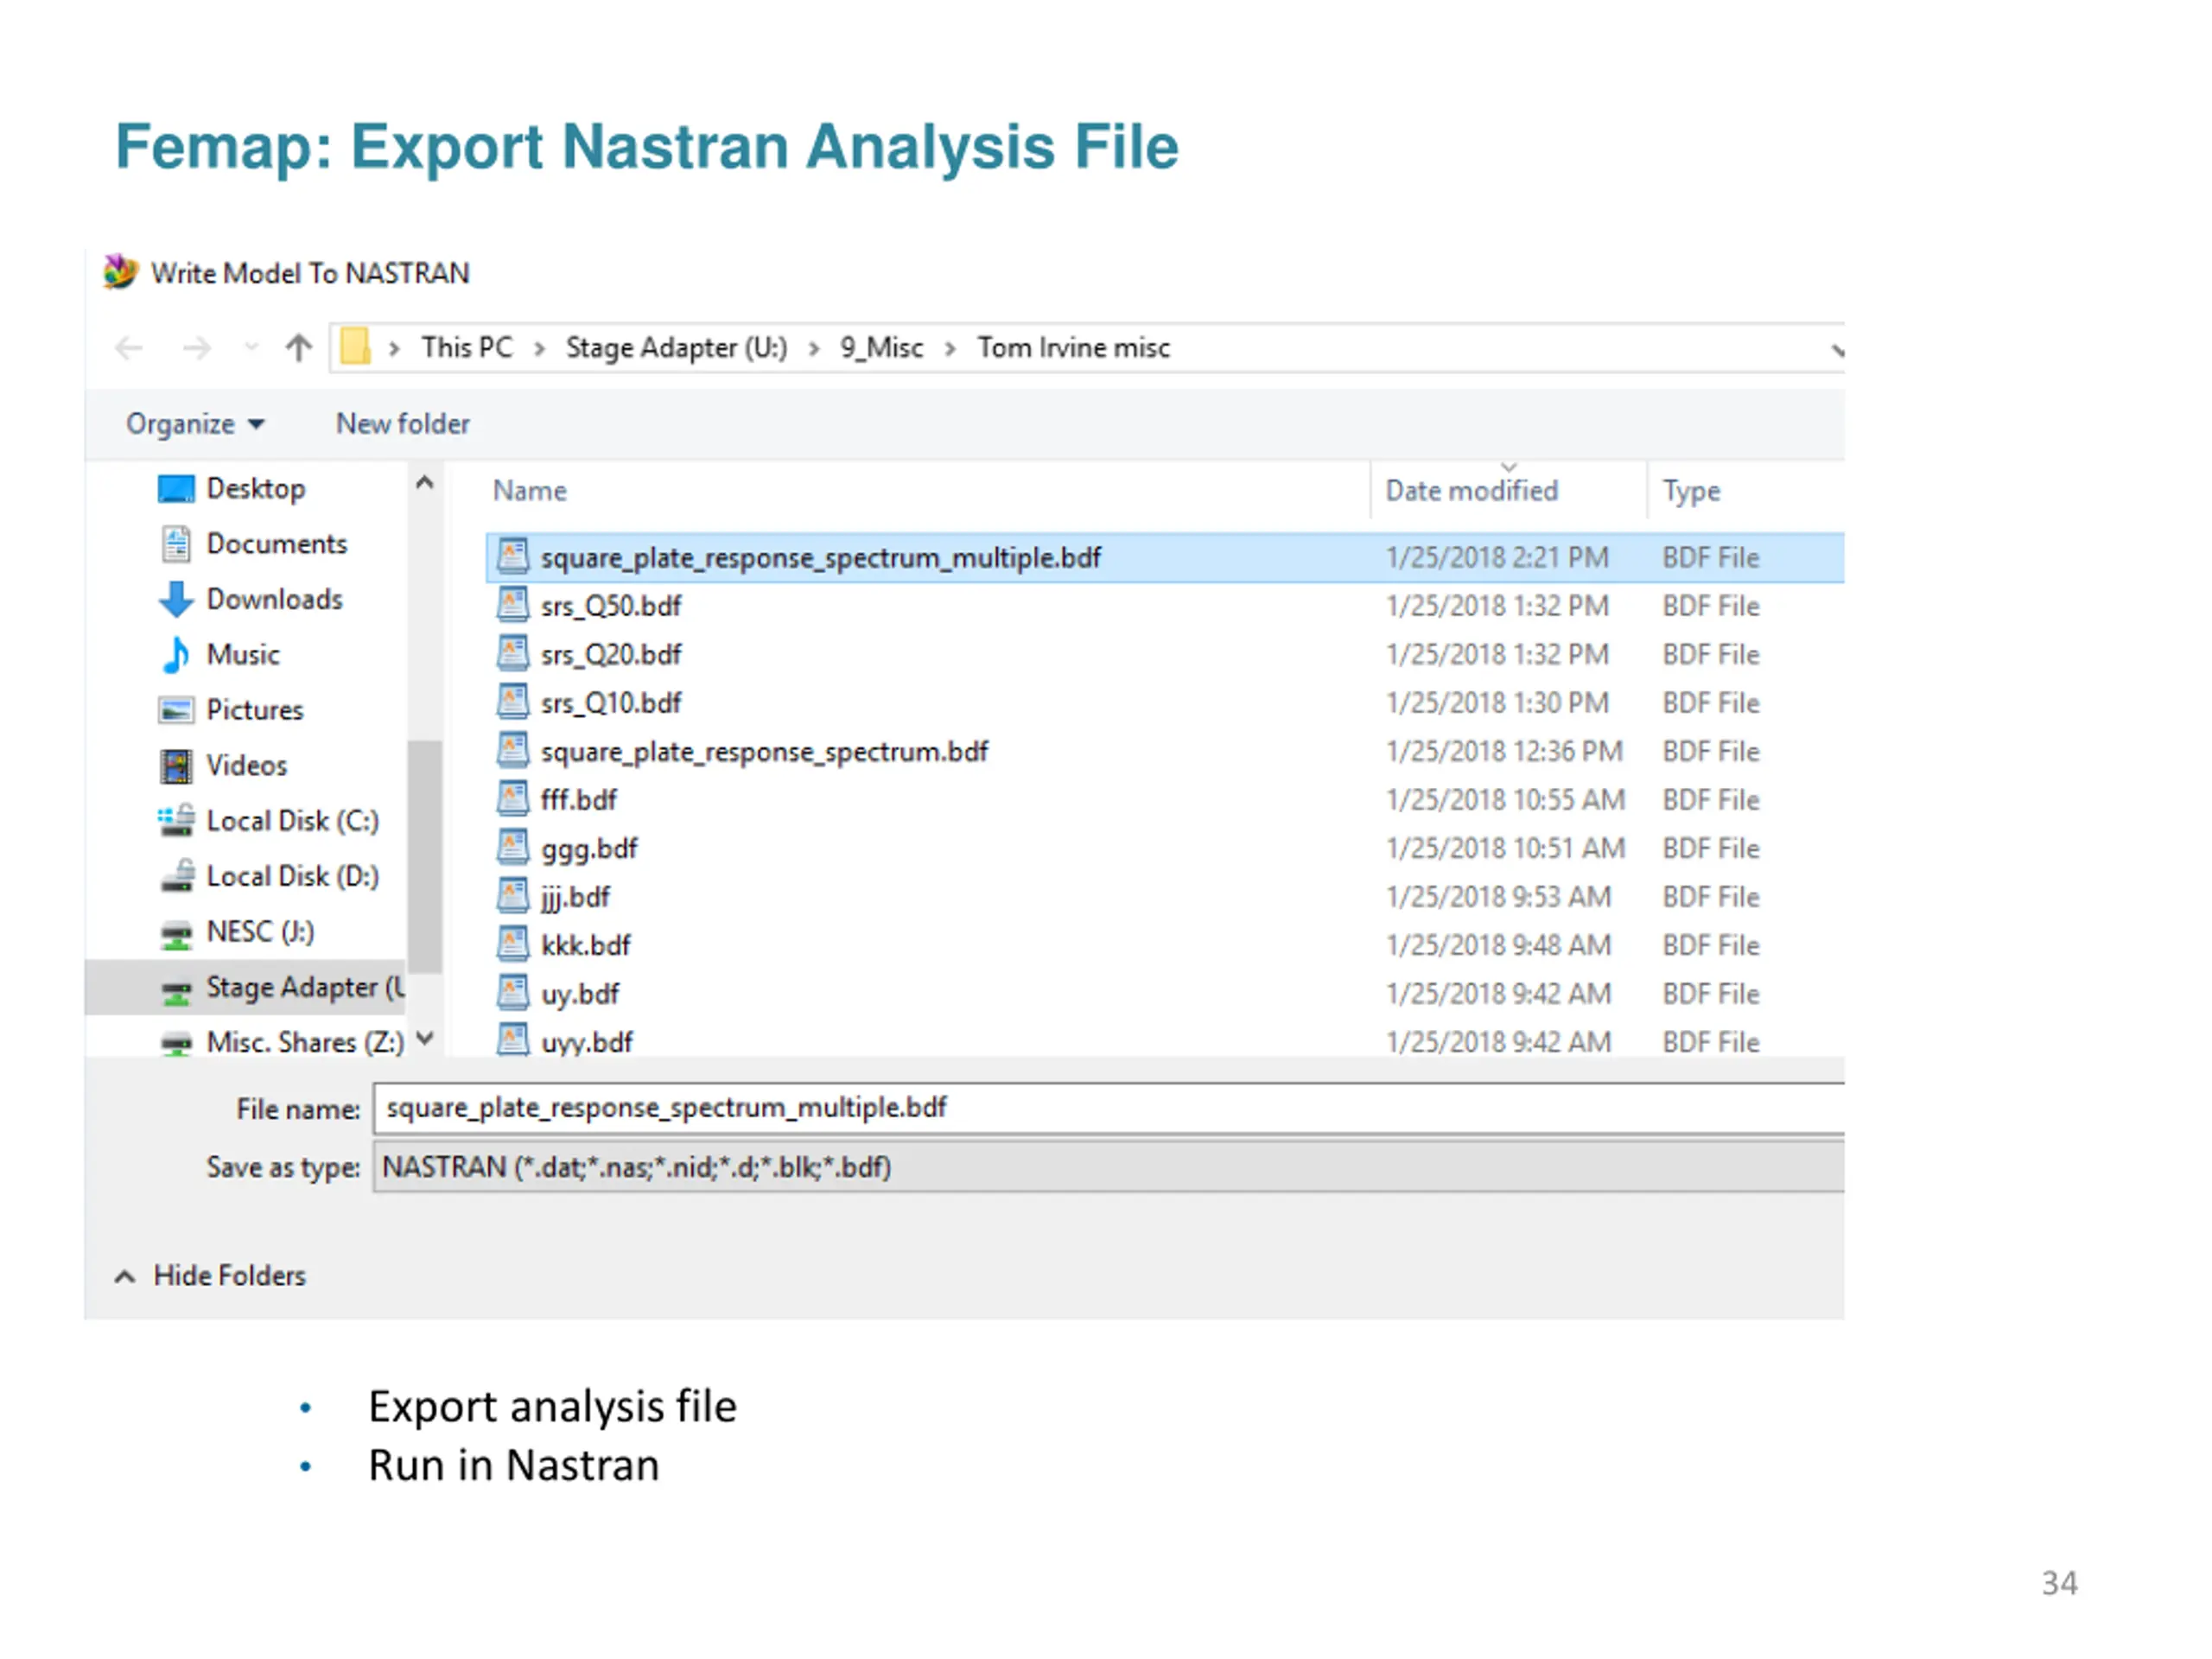Screen dimensions: 2212x1659
Task: Select Stage Adapter drive in navigation pane
Action: [x=245, y=988]
